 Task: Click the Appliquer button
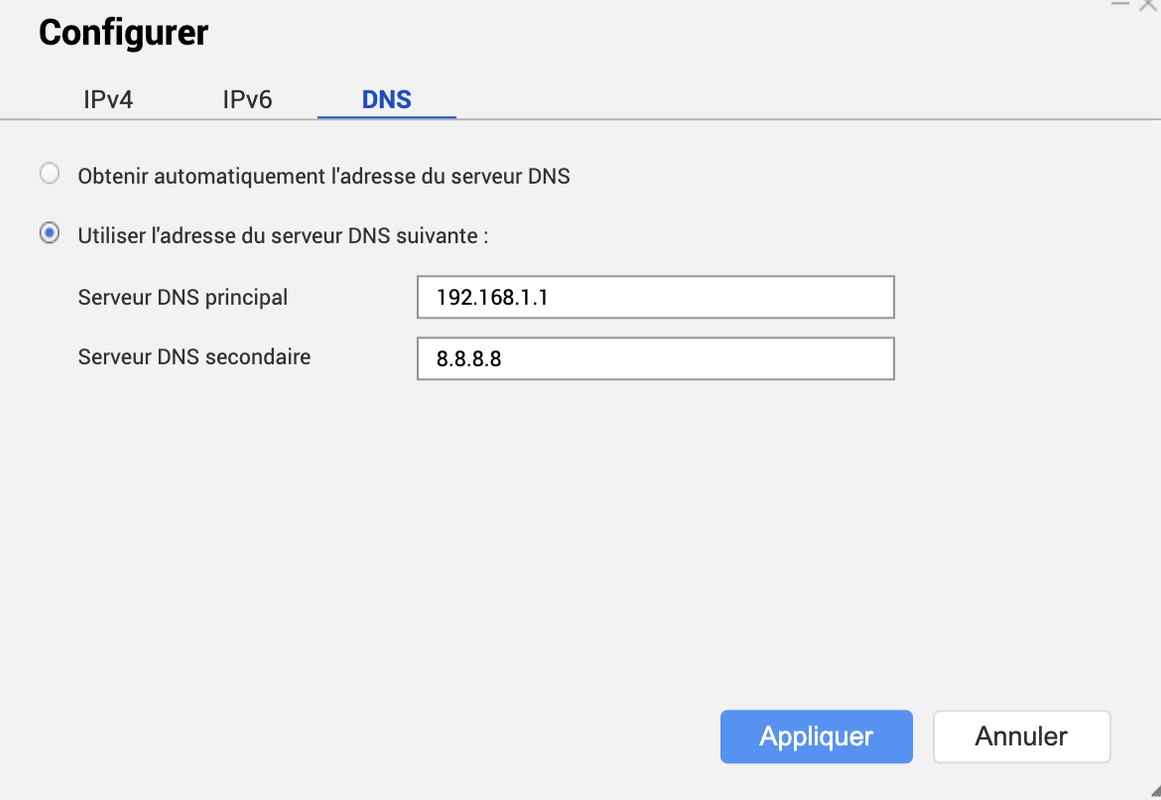click(x=816, y=736)
